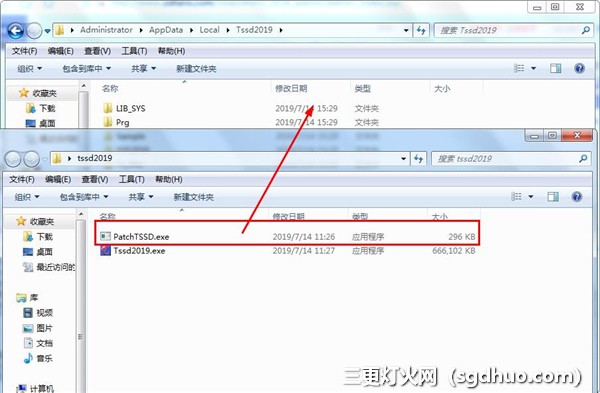The height and width of the screenshot is (393, 600).
Task: Open view options arrow in front window
Action: click(x=531, y=197)
